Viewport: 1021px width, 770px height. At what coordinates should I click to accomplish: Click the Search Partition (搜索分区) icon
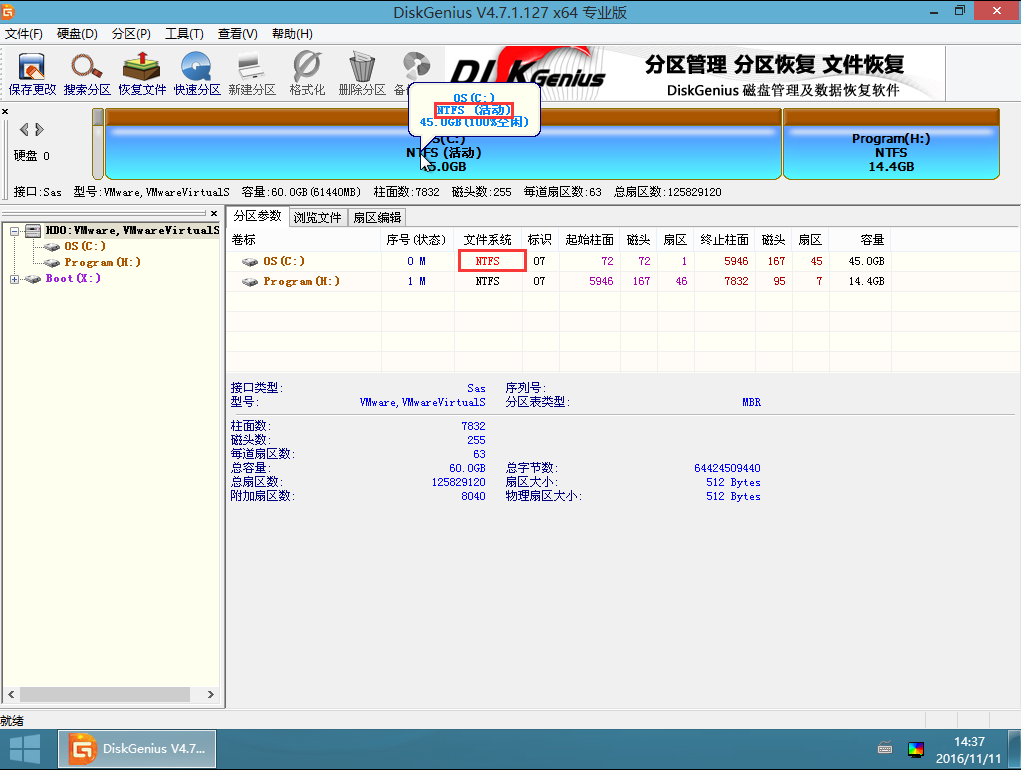87,74
